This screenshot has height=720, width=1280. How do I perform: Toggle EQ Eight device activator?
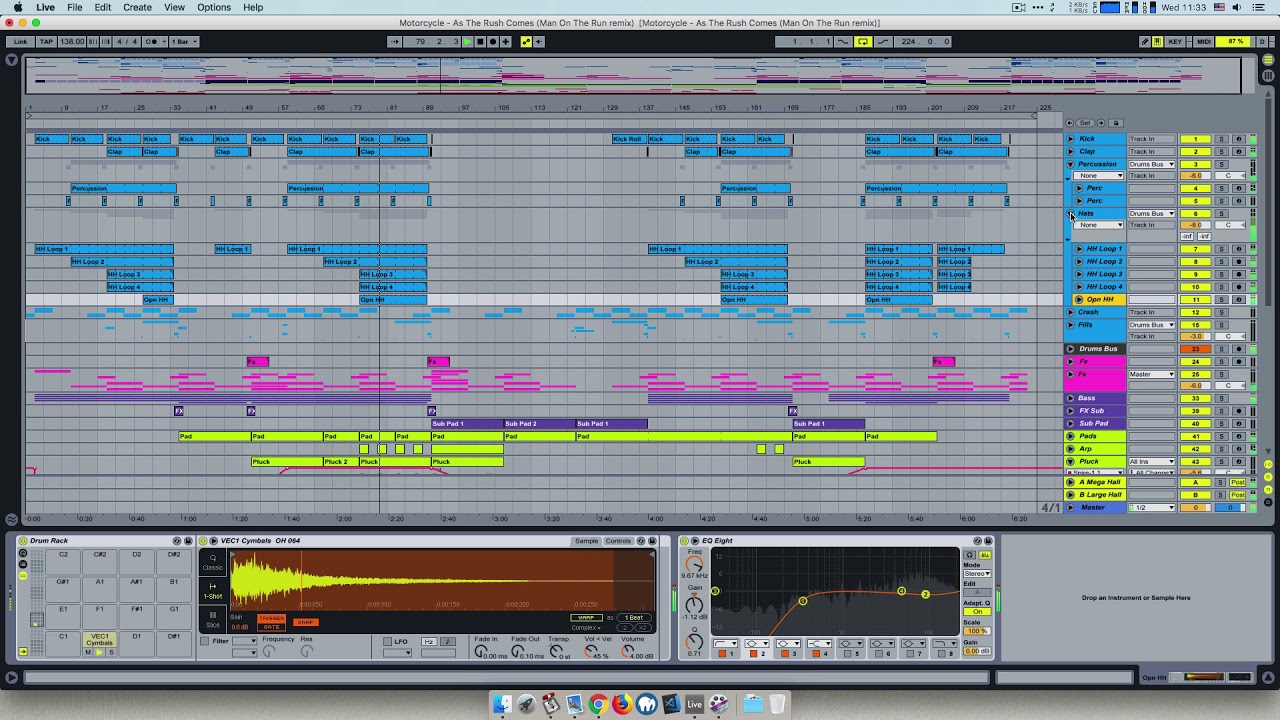[x=684, y=541]
